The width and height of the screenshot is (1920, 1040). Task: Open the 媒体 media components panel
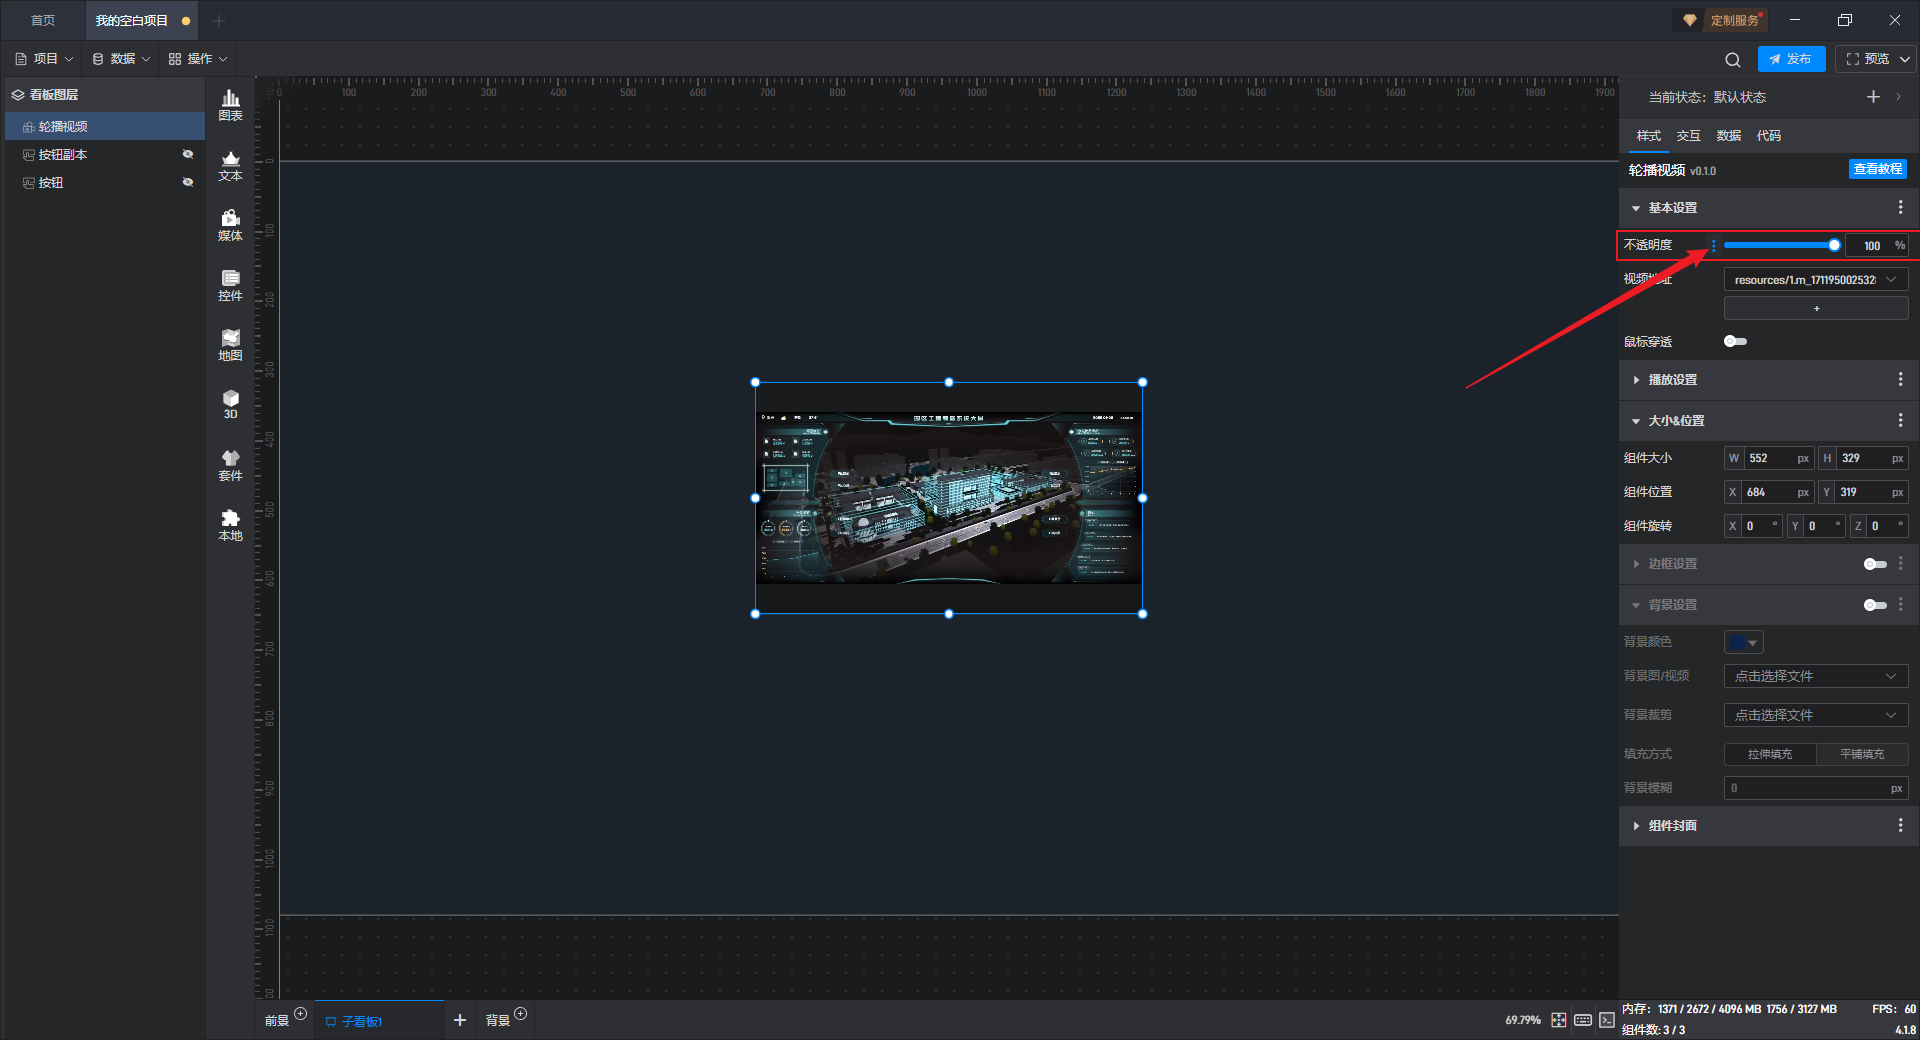point(230,225)
